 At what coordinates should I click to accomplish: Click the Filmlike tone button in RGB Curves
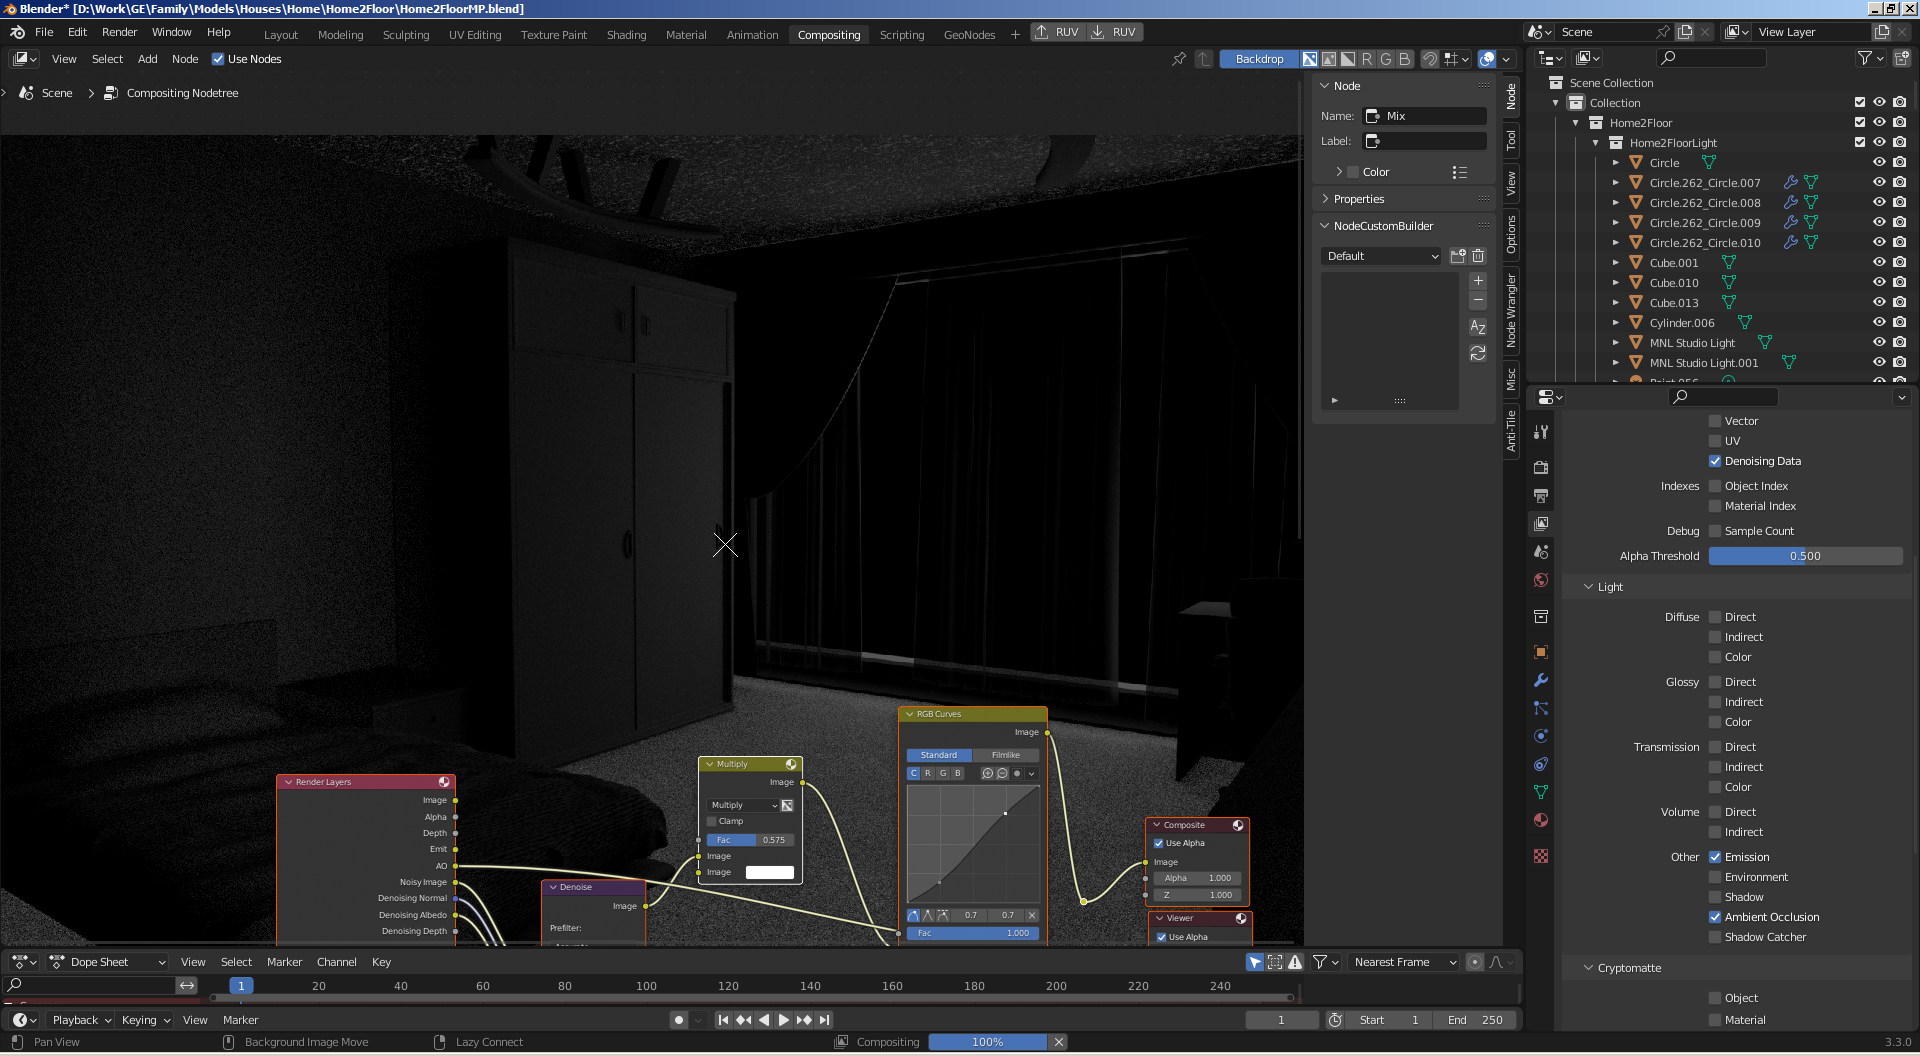pyautogui.click(x=1005, y=755)
